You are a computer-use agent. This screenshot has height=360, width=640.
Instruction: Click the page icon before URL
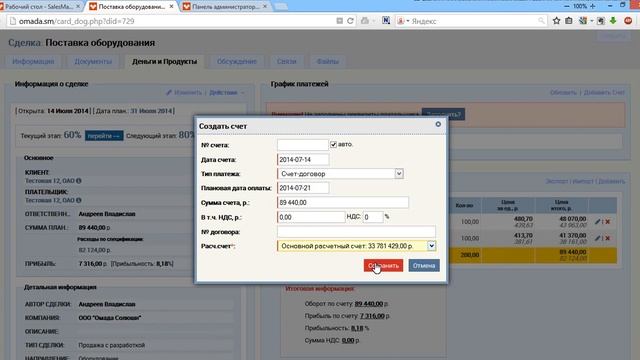click(13, 21)
